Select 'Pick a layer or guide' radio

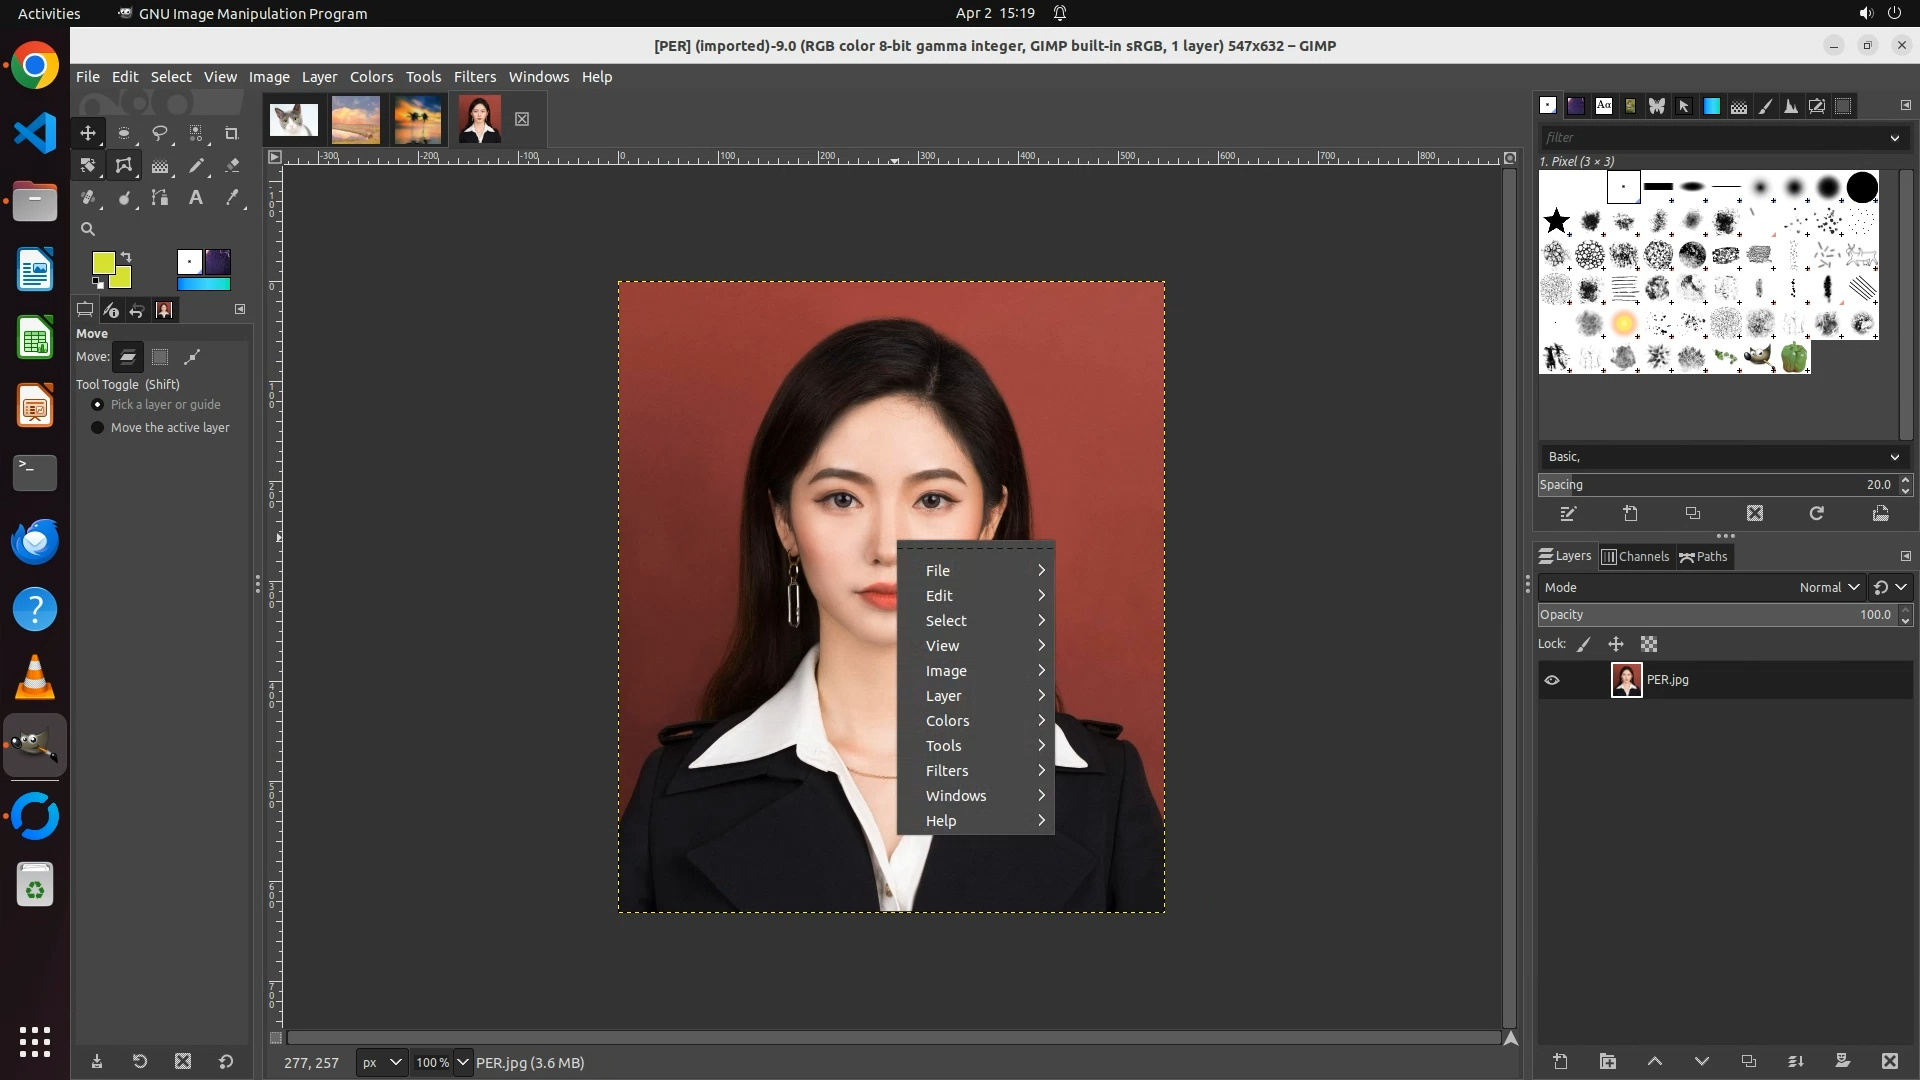[x=98, y=405]
